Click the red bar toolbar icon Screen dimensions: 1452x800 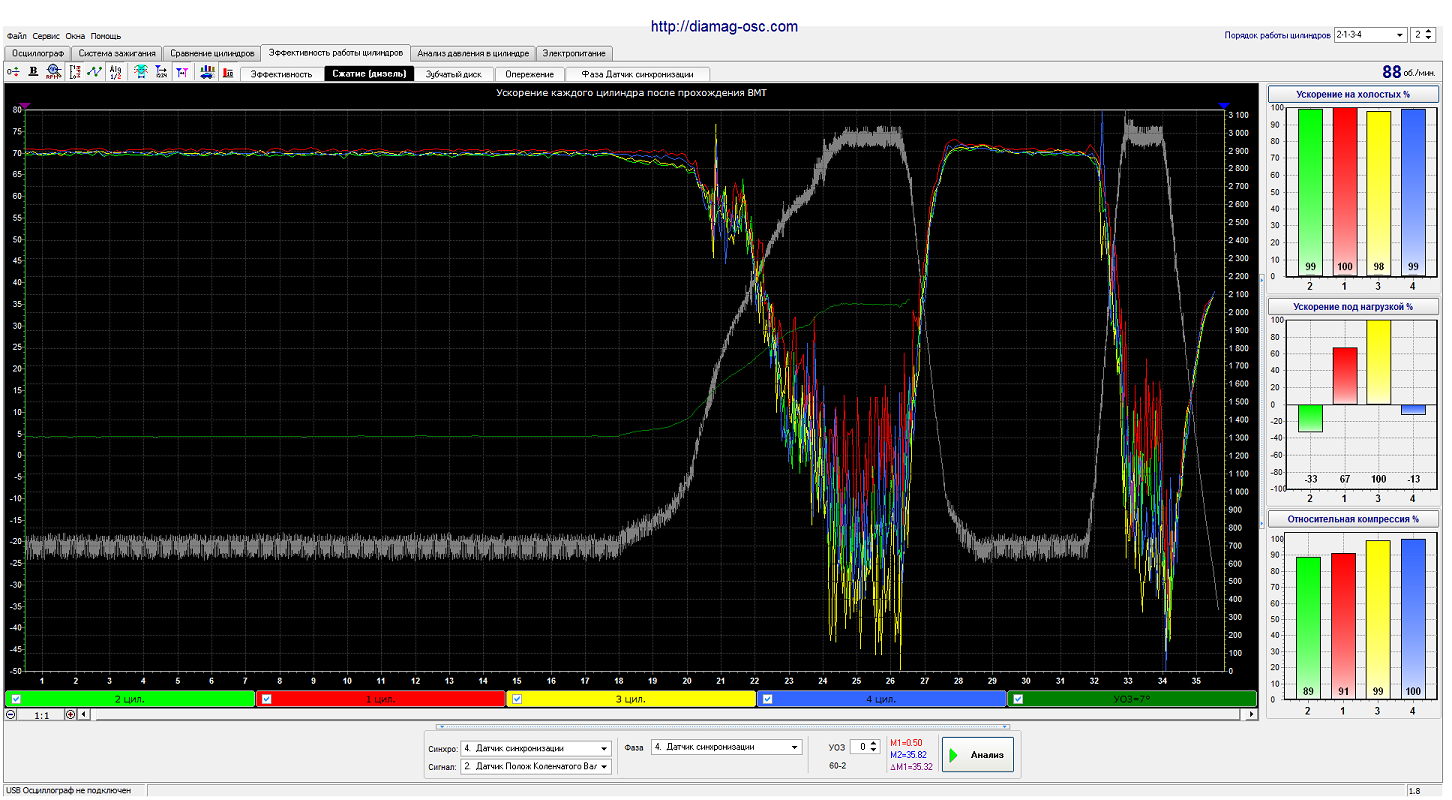[x=229, y=72]
